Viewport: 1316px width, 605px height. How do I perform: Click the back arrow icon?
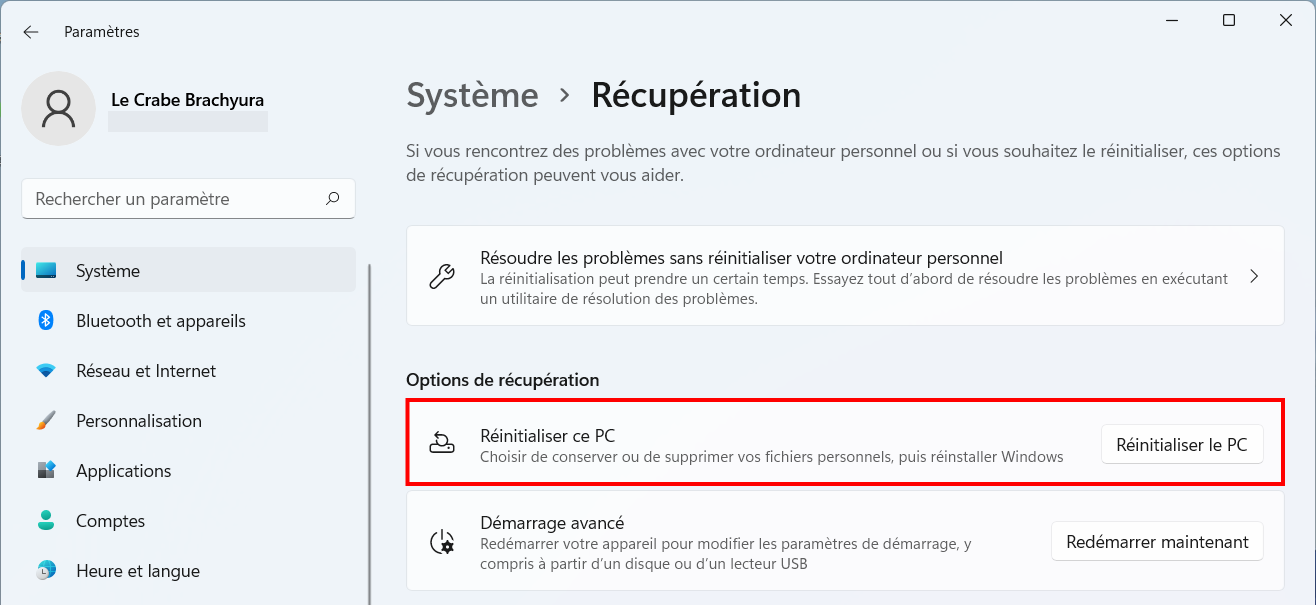click(31, 32)
